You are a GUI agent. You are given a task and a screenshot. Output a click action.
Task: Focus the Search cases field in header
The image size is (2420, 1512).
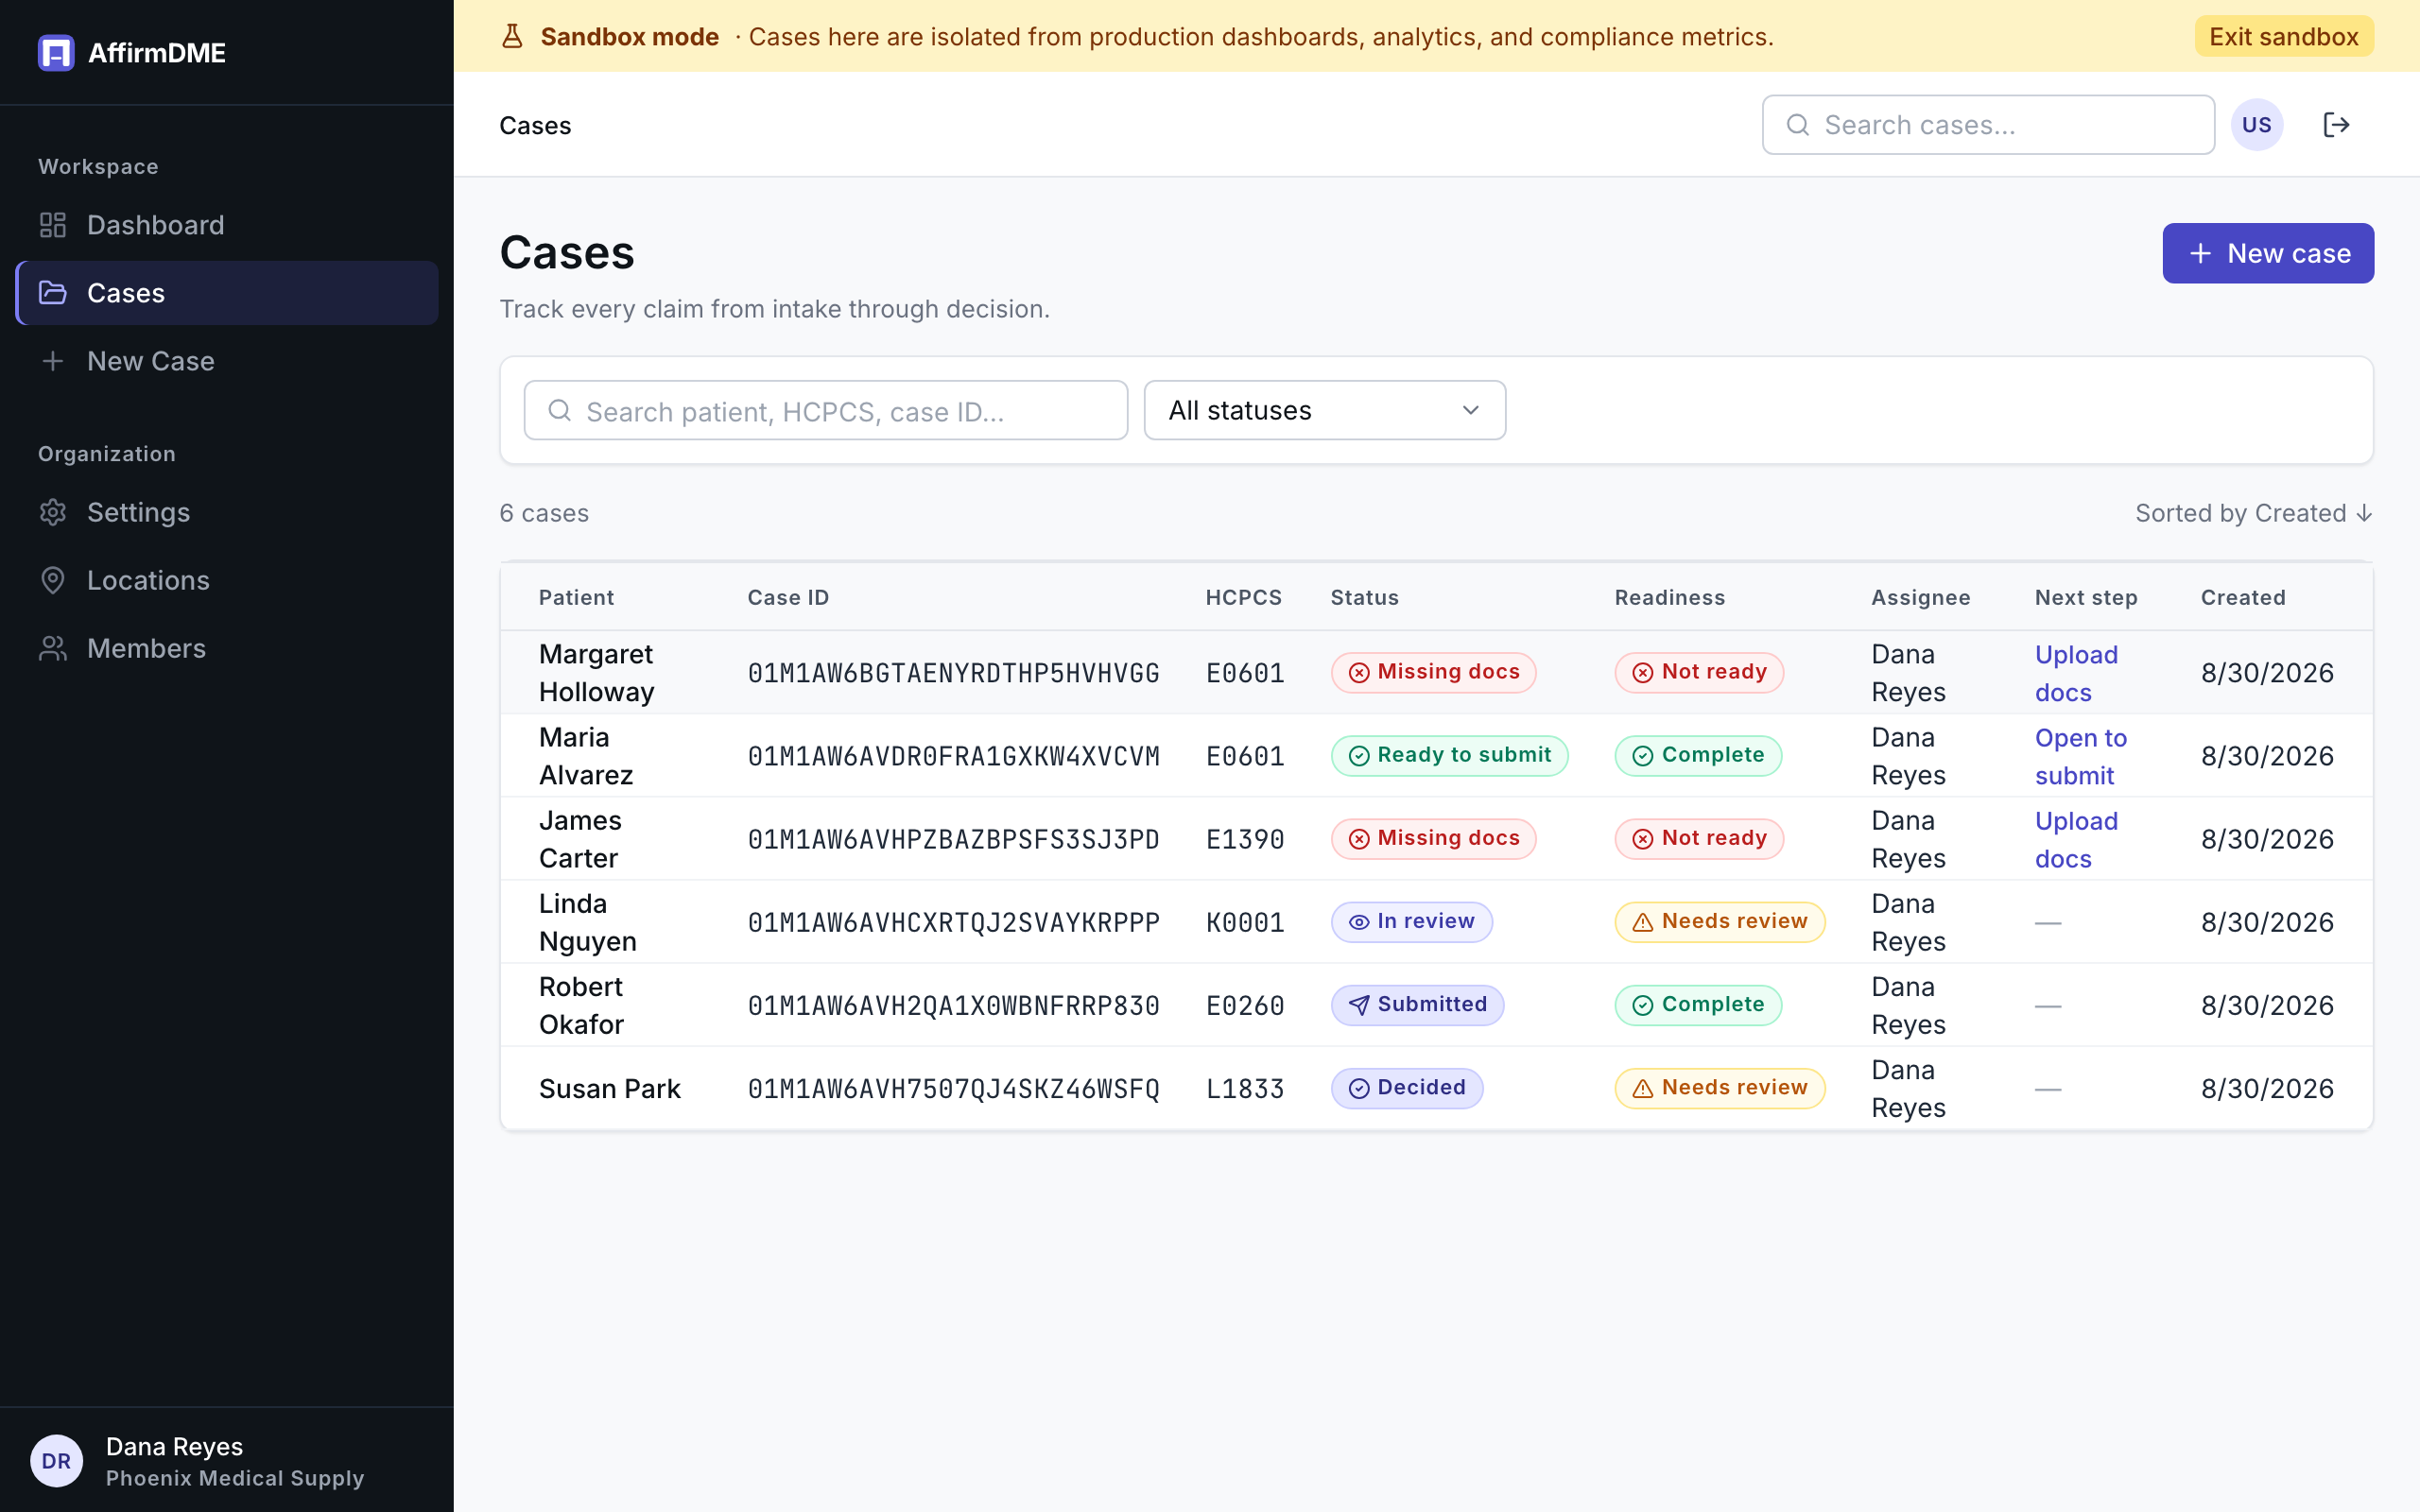(1988, 125)
